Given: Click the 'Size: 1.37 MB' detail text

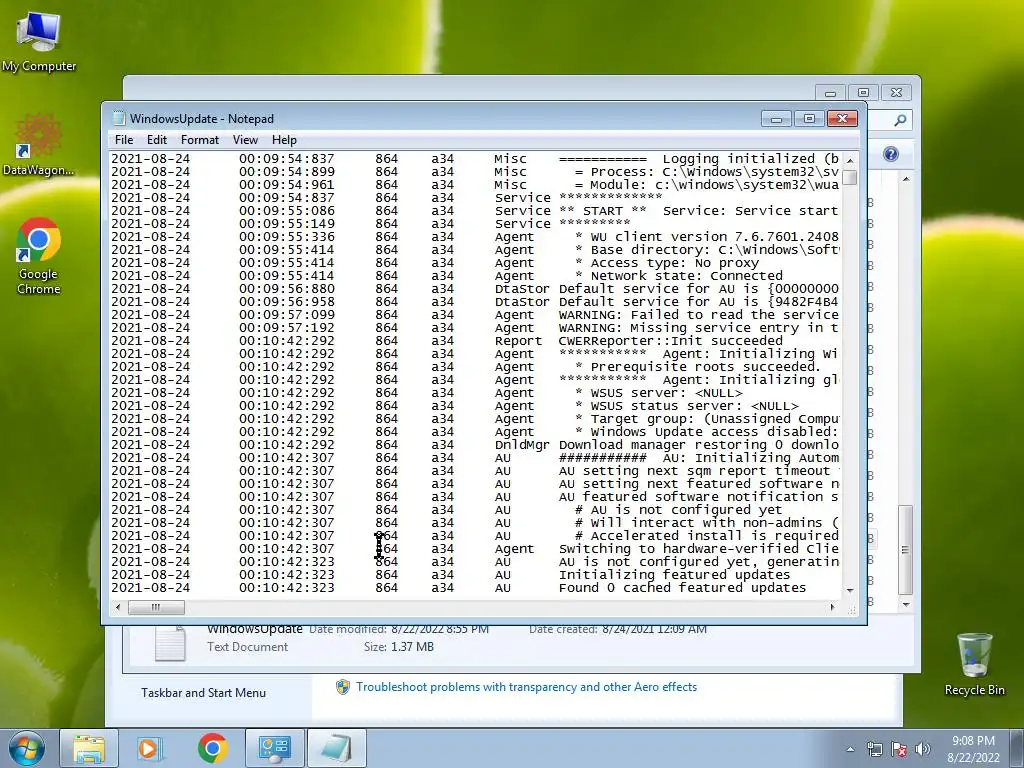Looking at the screenshot, I should tap(398, 647).
